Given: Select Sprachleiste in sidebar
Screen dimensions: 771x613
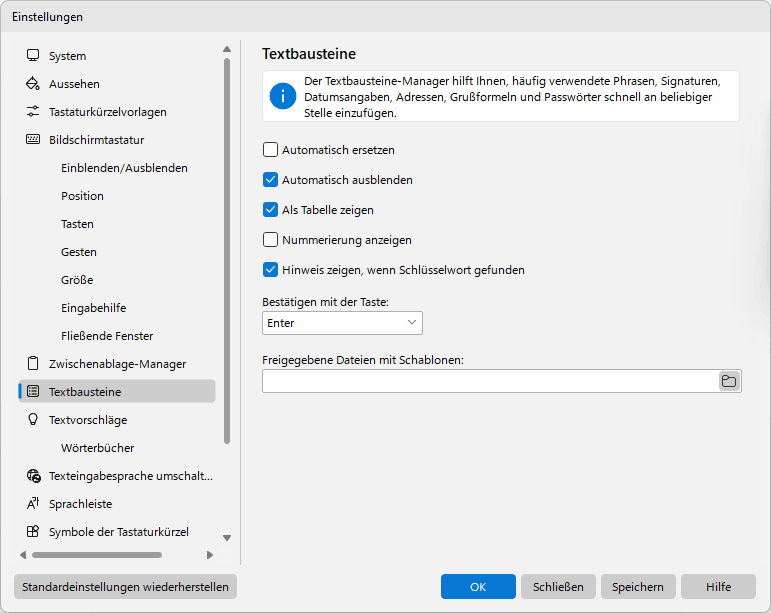Looking at the screenshot, I should click(117, 504).
